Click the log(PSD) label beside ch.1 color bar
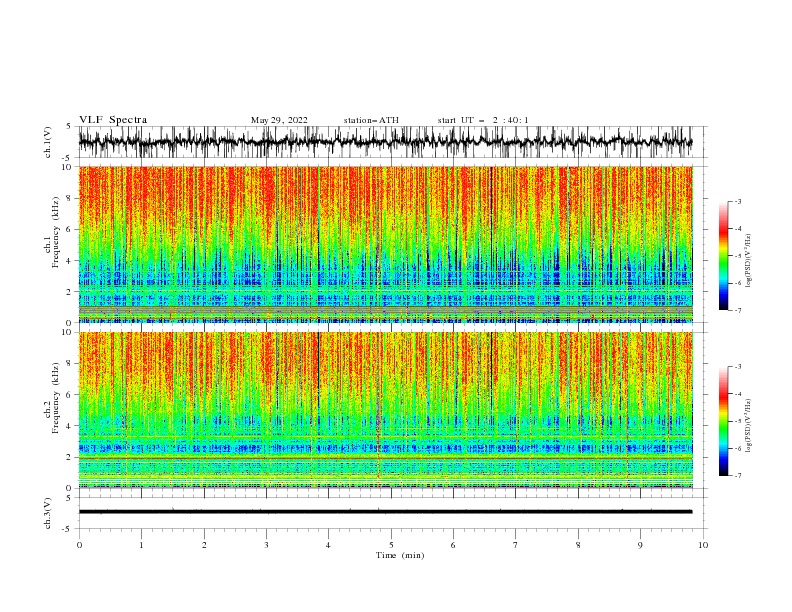The image size is (792, 612). [x=749, y=261]
